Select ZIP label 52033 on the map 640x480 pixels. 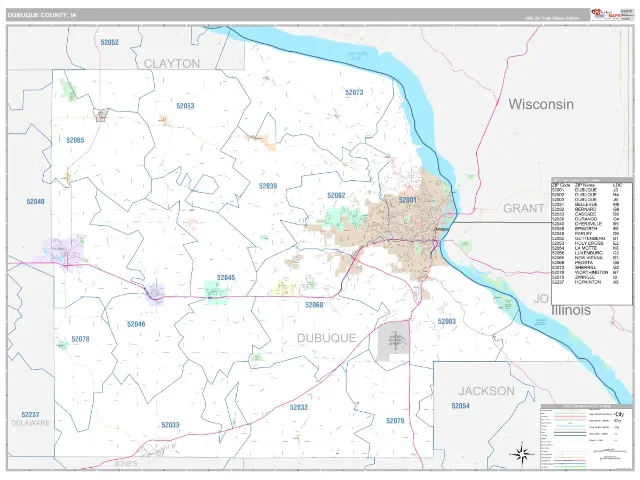170,425
